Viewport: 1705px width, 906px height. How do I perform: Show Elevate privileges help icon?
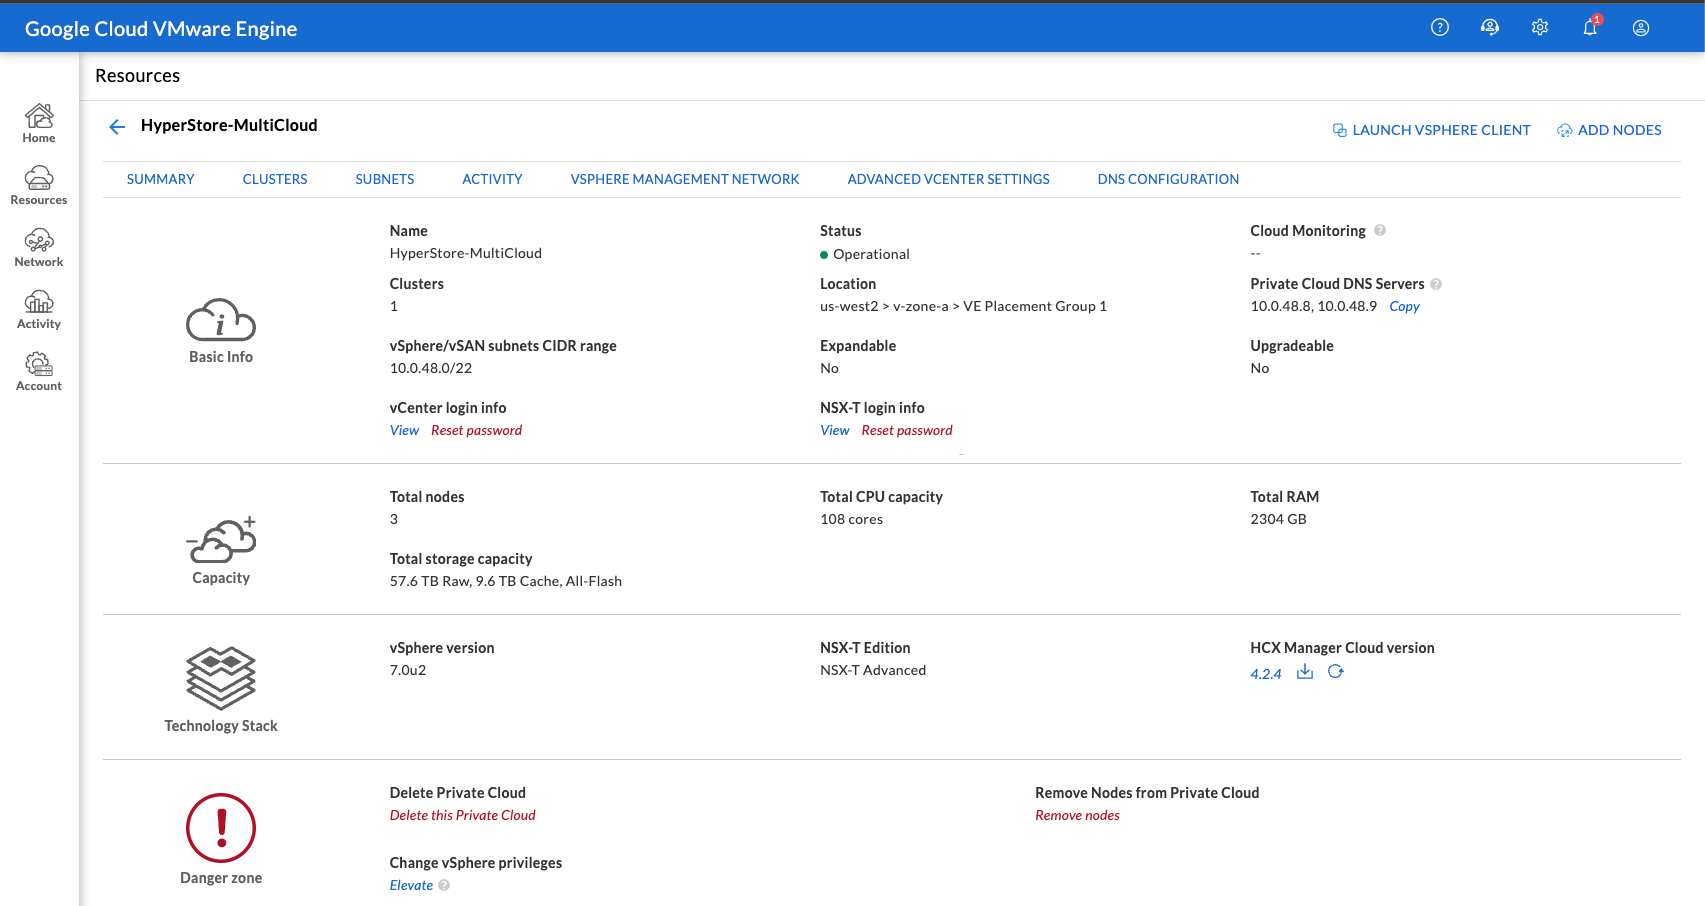[444, 885]
